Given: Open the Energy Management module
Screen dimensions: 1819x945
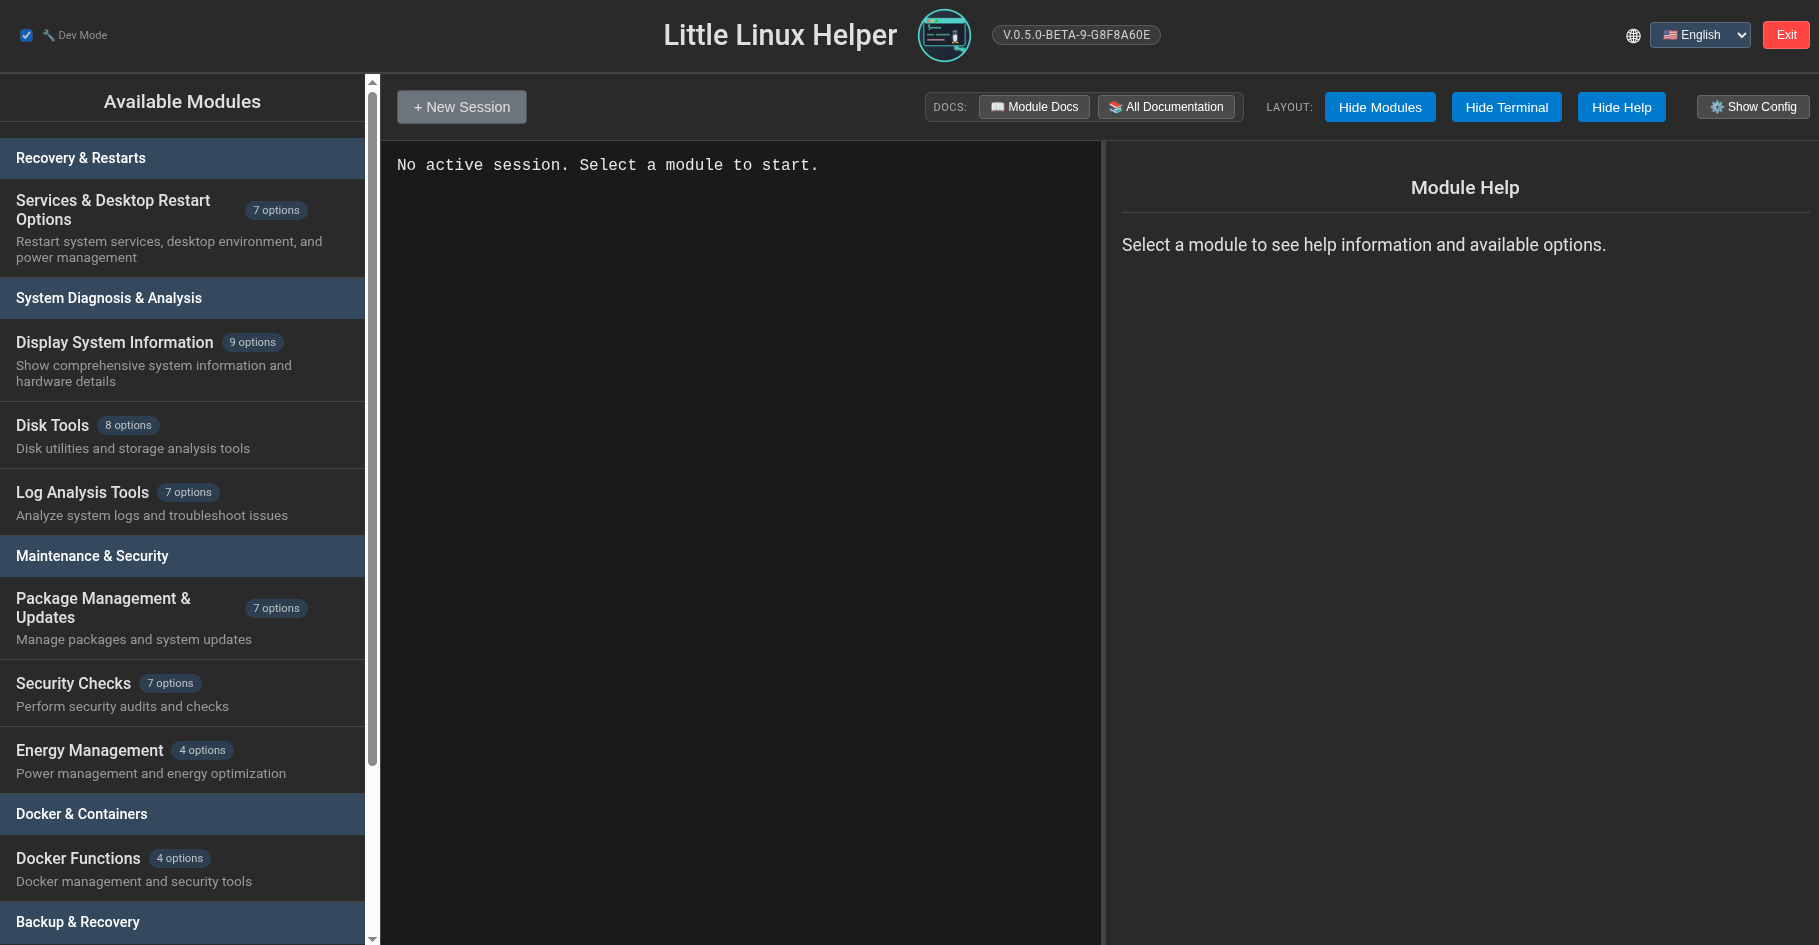Looking at the screenshot, I should click(182, 761).
